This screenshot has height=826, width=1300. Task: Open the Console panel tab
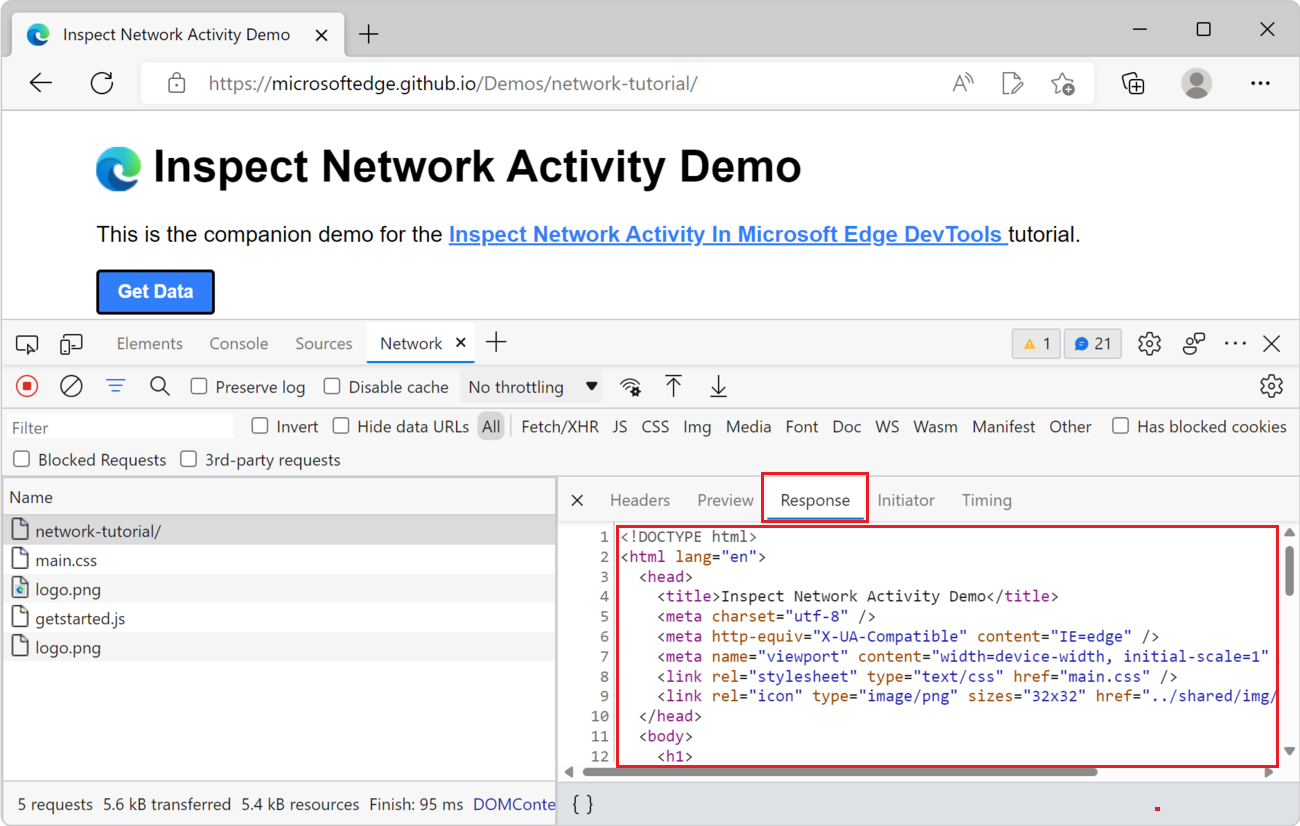(238, 344)
